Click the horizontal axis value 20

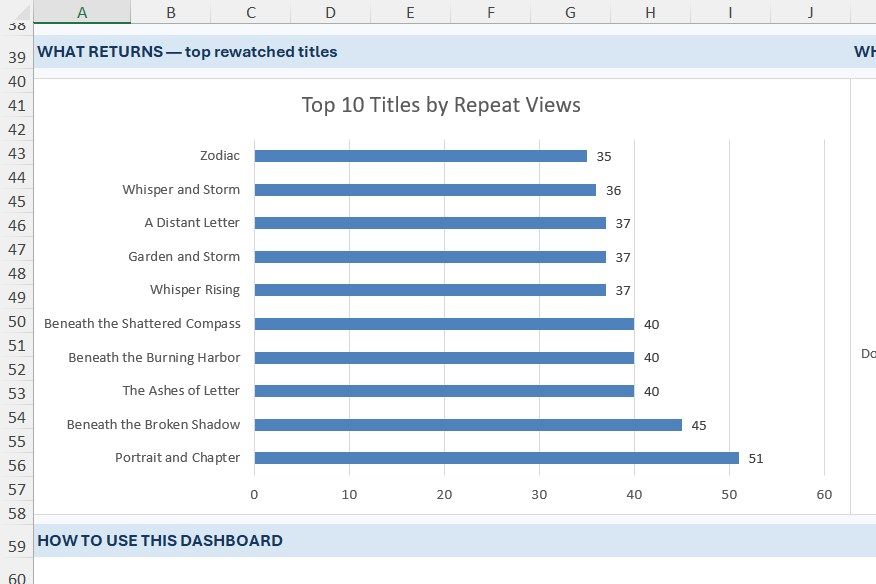(444, 495)
